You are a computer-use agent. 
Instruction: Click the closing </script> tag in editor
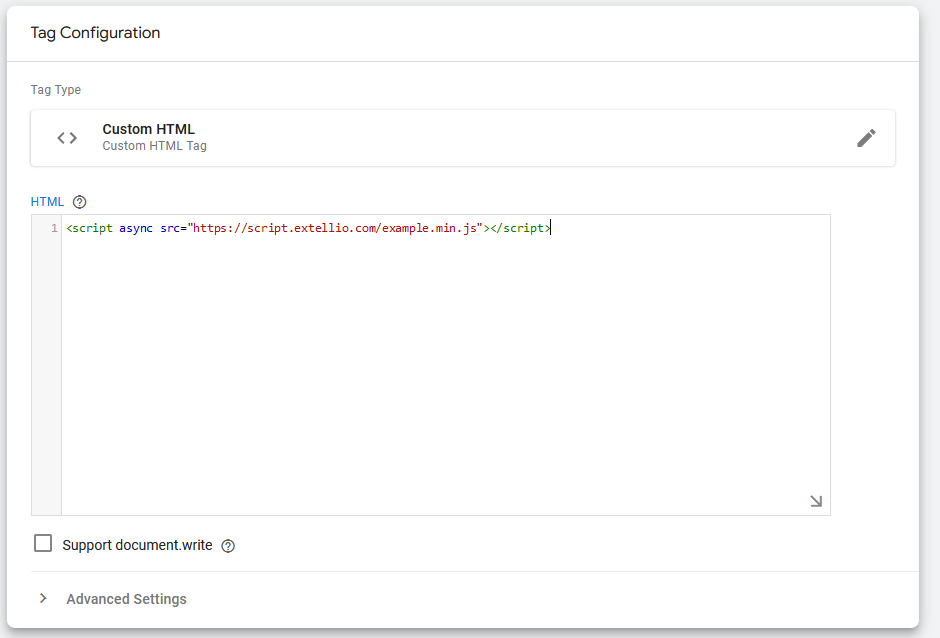(521, 228)
